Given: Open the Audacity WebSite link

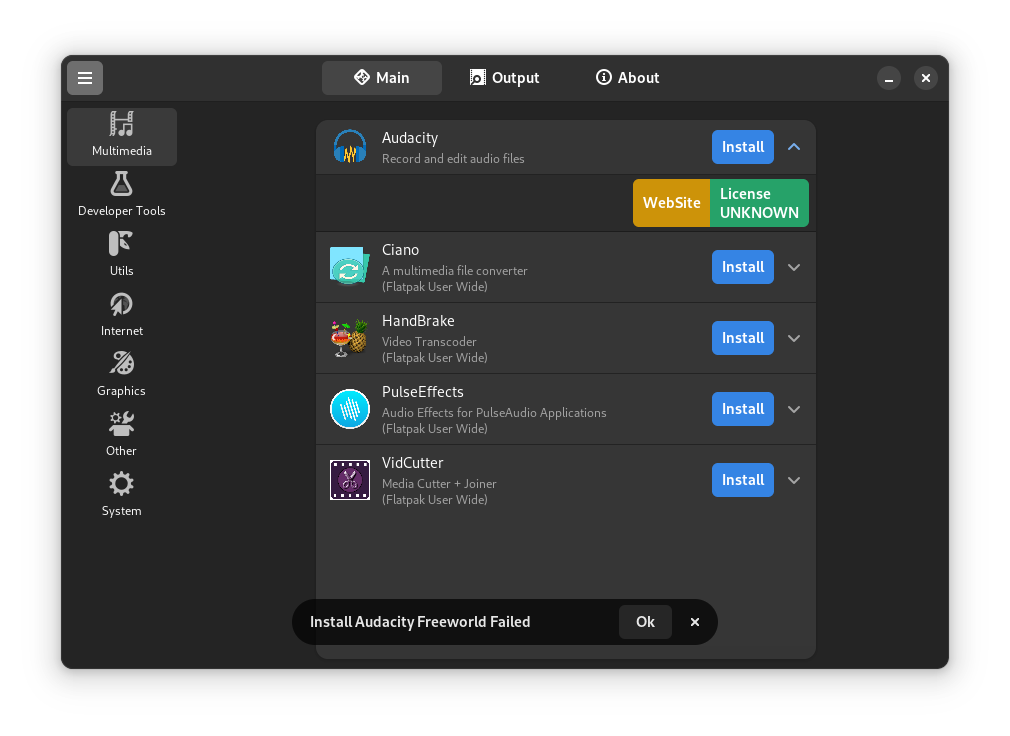Looking at the screenshot, I should pyautogui.click(x=671, y=203).
